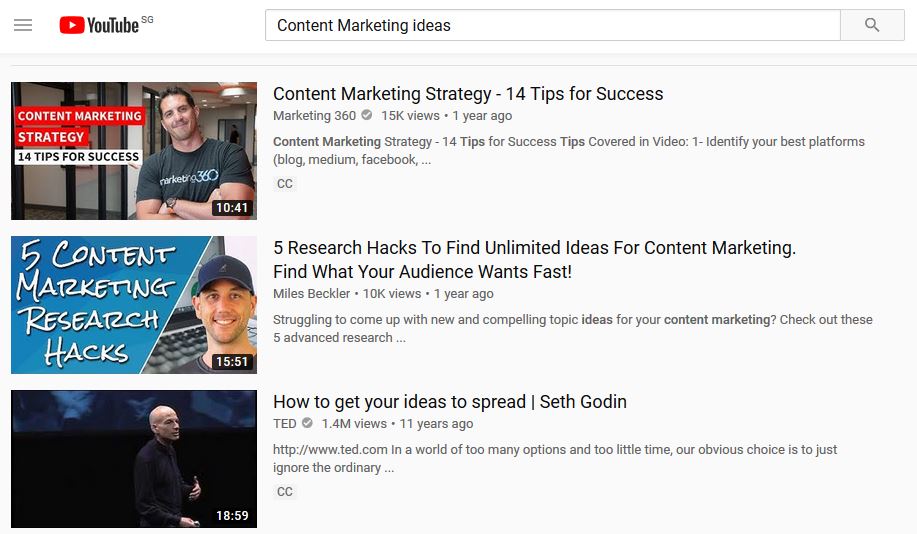Viewport: 917px width, 534px height.
Task: Visit the TED channel
Action: (284, 423)
